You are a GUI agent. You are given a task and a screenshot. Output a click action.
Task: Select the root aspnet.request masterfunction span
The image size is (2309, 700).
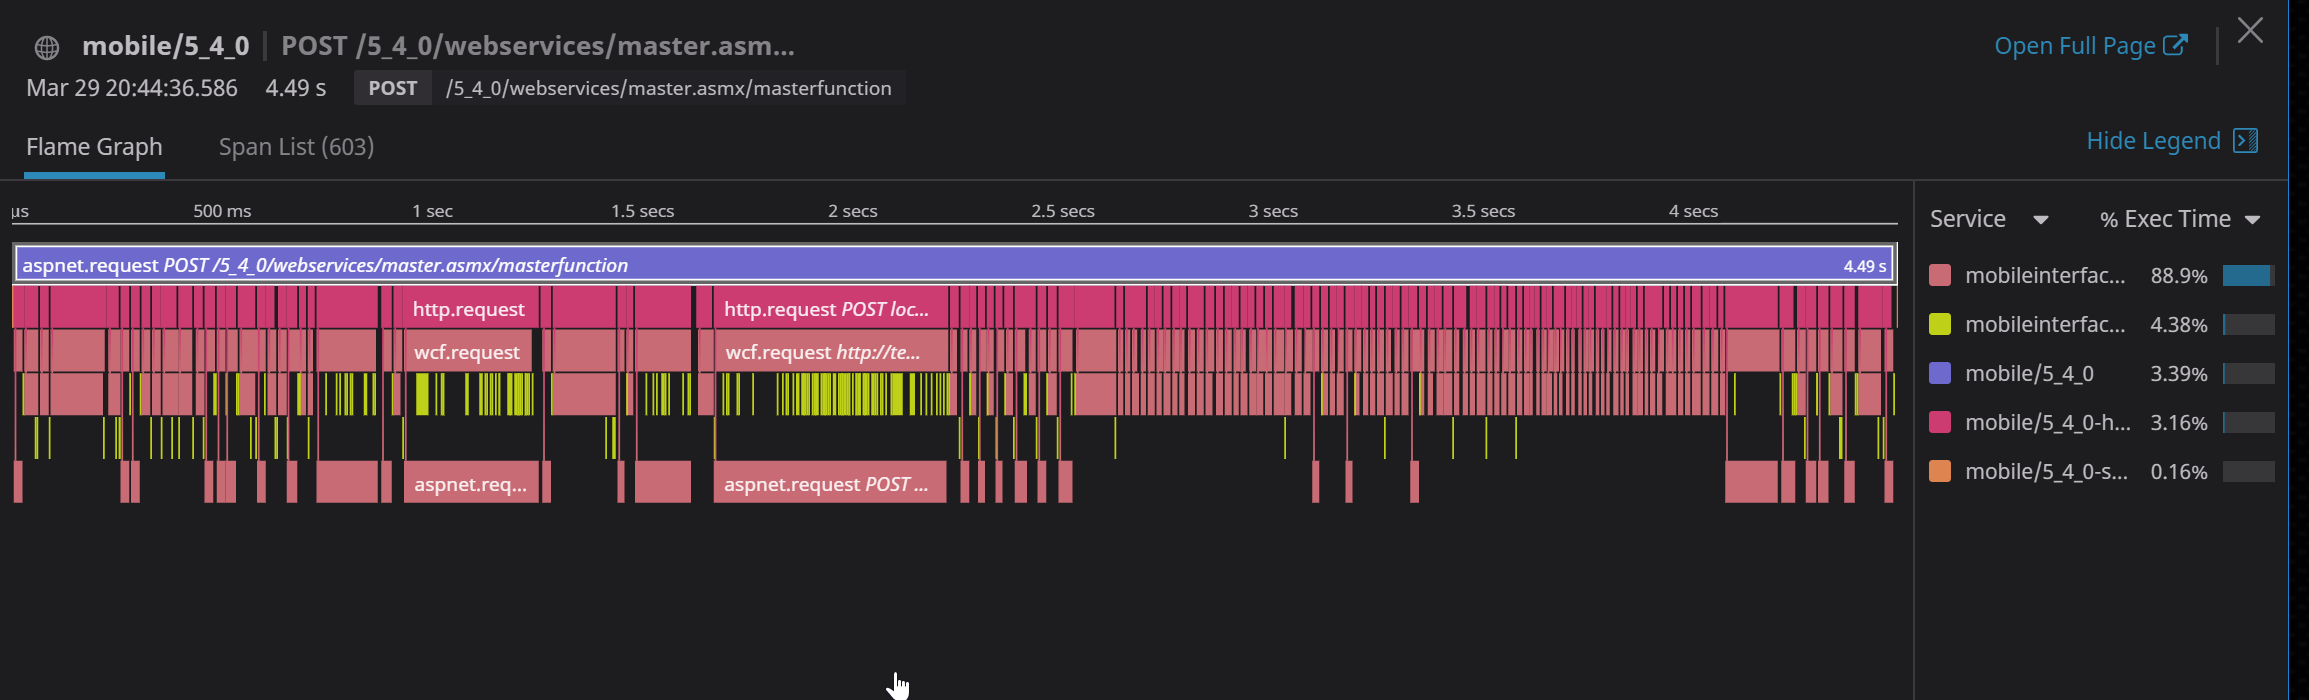(x=955, y=265)
